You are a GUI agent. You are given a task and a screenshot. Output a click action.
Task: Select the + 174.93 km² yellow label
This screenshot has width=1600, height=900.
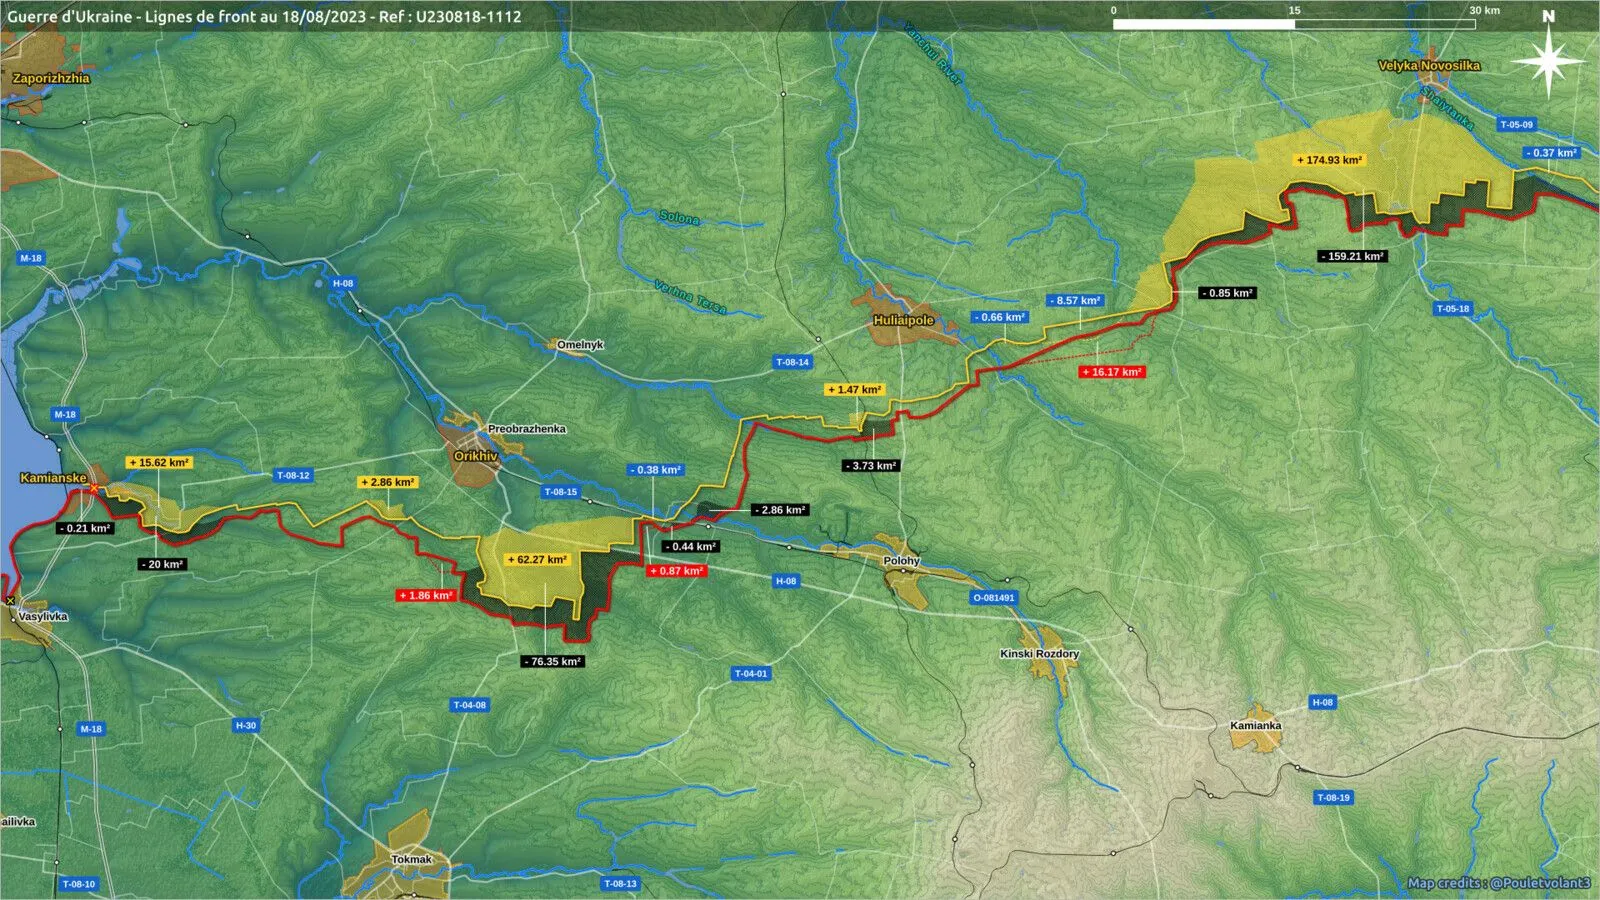(1330, 160)
